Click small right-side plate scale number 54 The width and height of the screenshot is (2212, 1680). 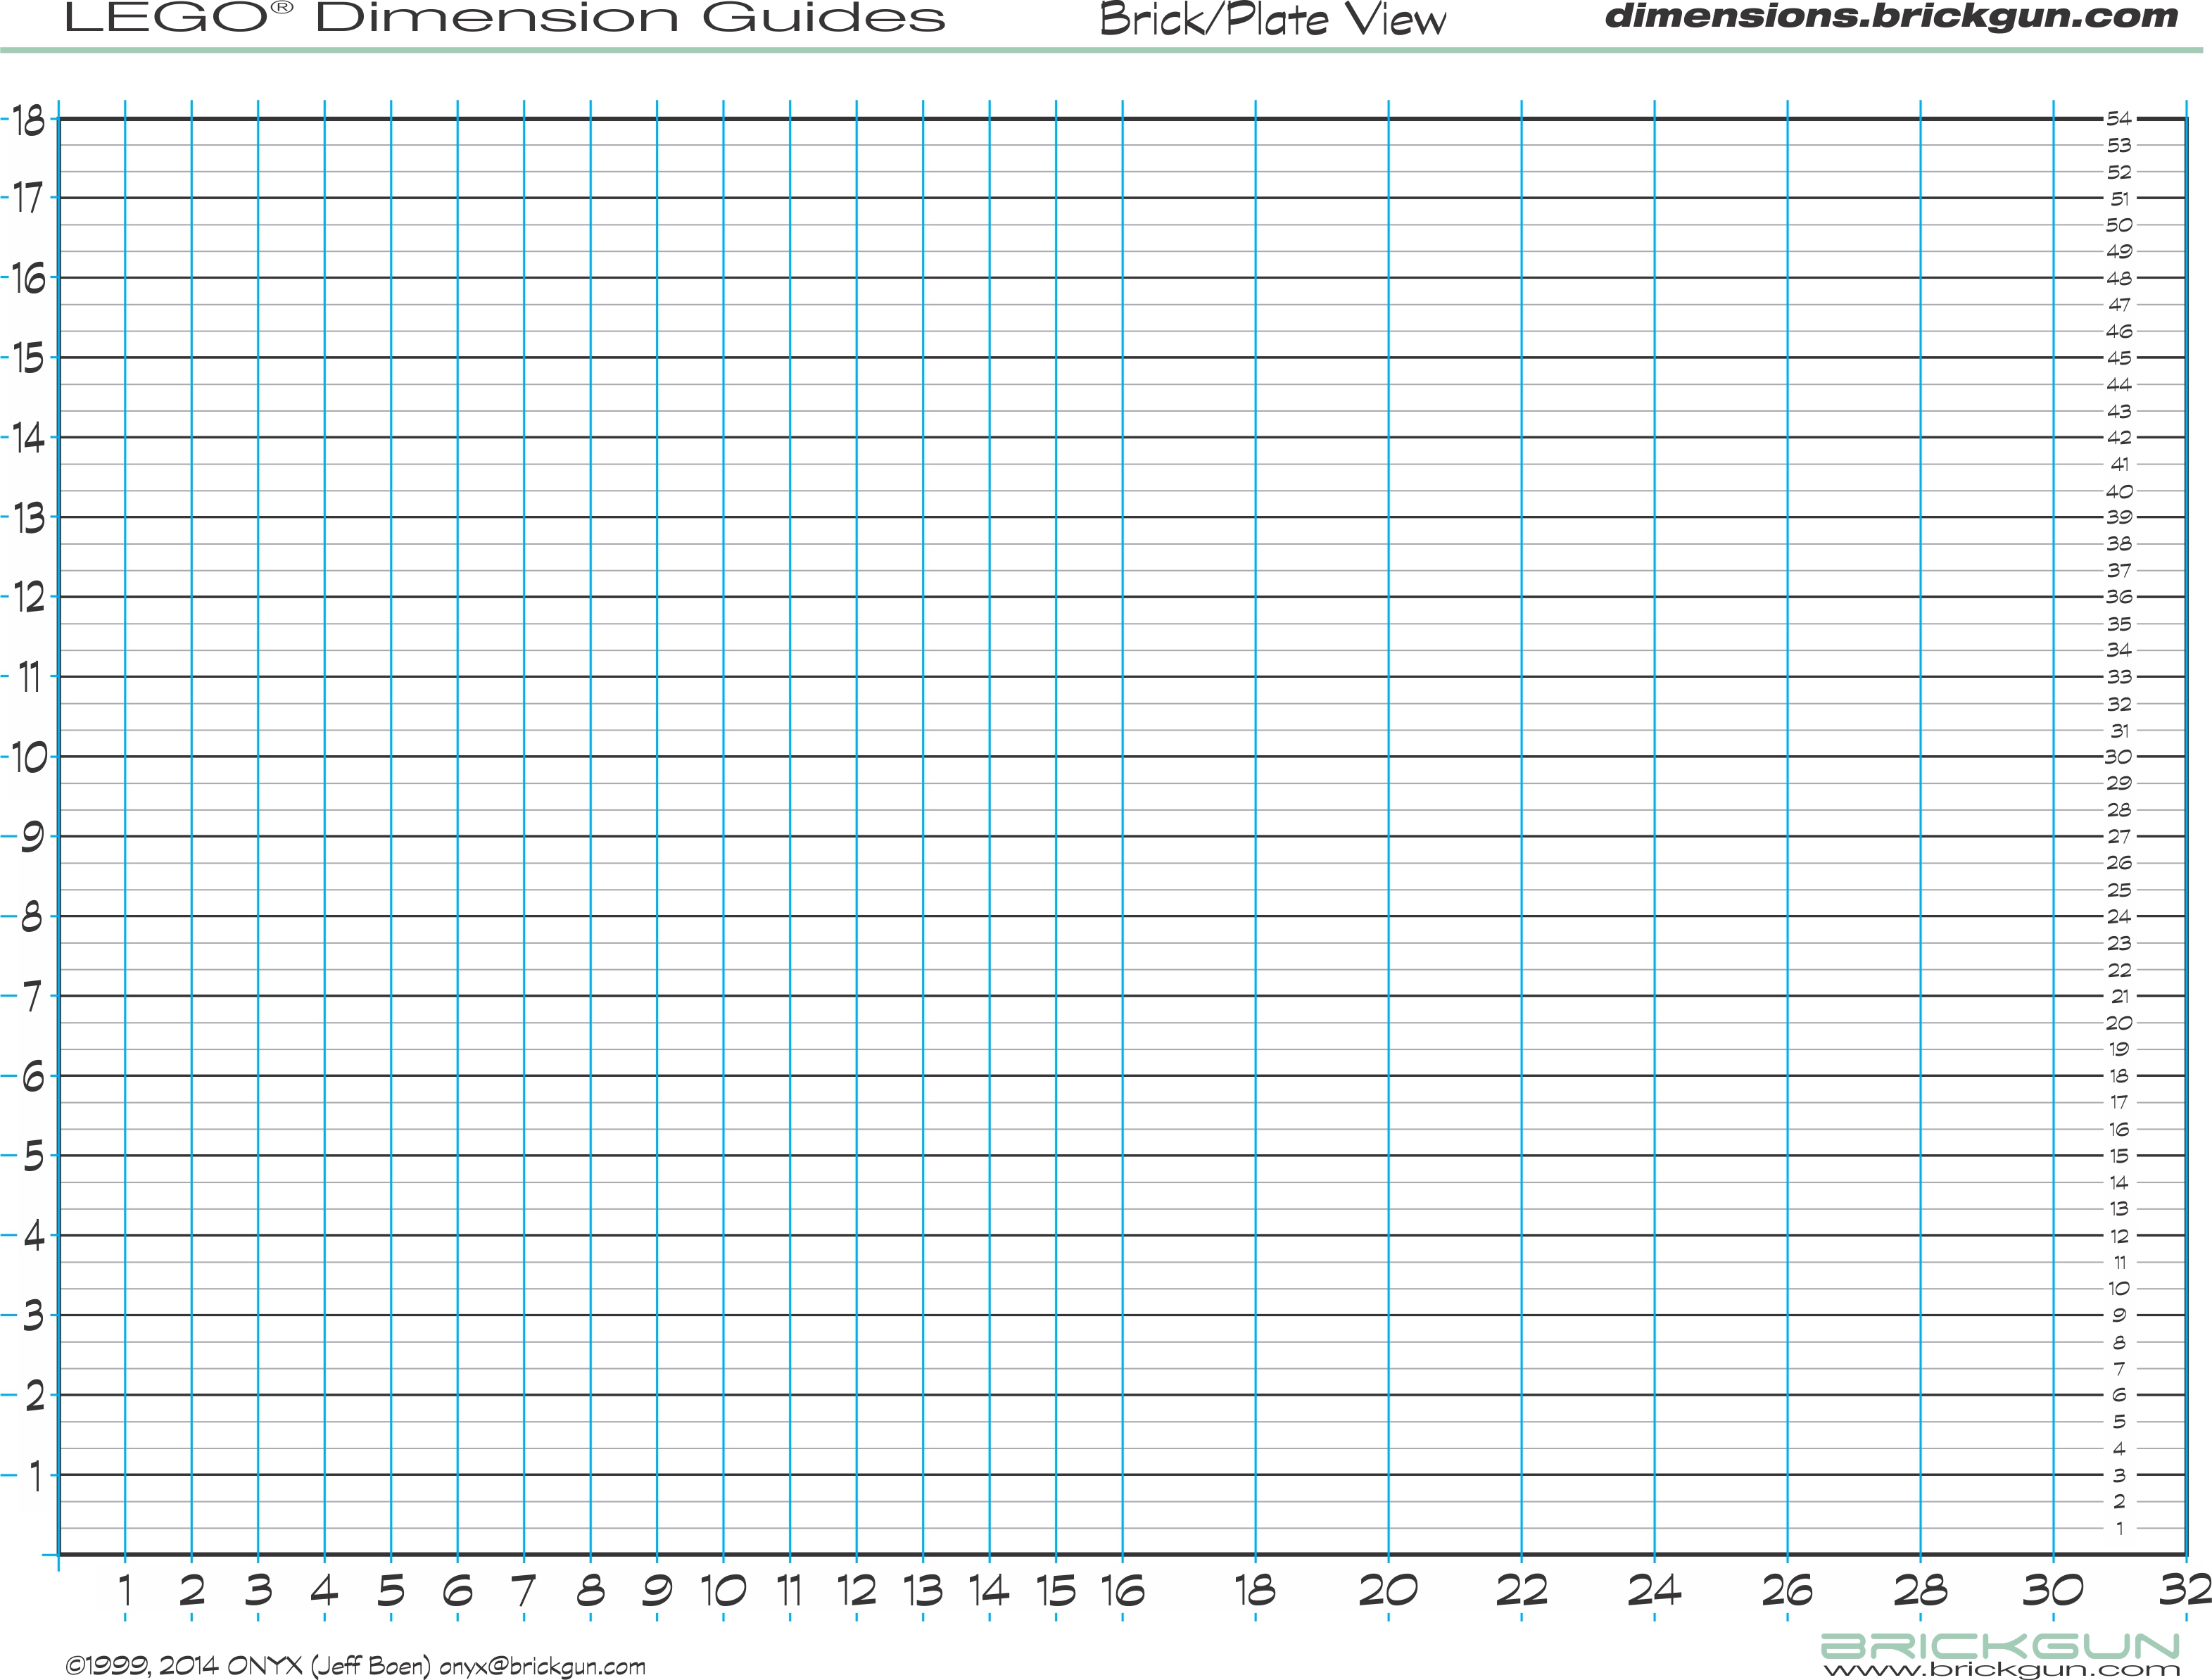pyautogui.click(x=2119, y=119)
